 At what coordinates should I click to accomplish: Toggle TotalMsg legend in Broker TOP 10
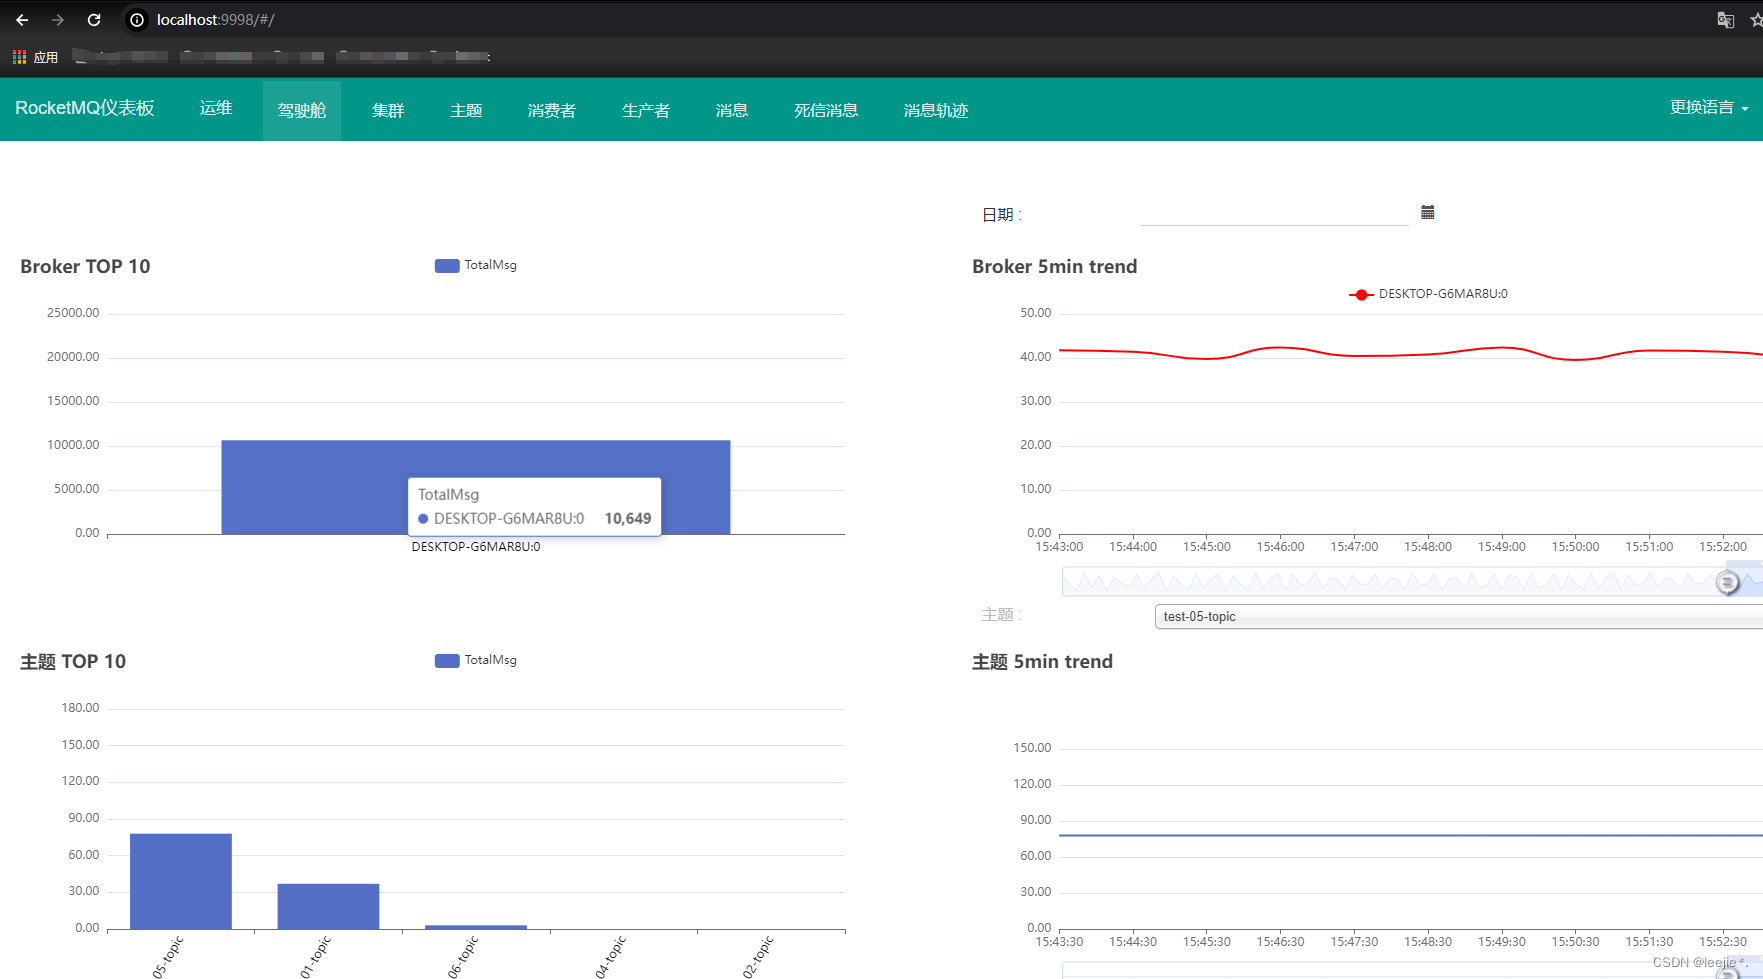pos(476,265)
